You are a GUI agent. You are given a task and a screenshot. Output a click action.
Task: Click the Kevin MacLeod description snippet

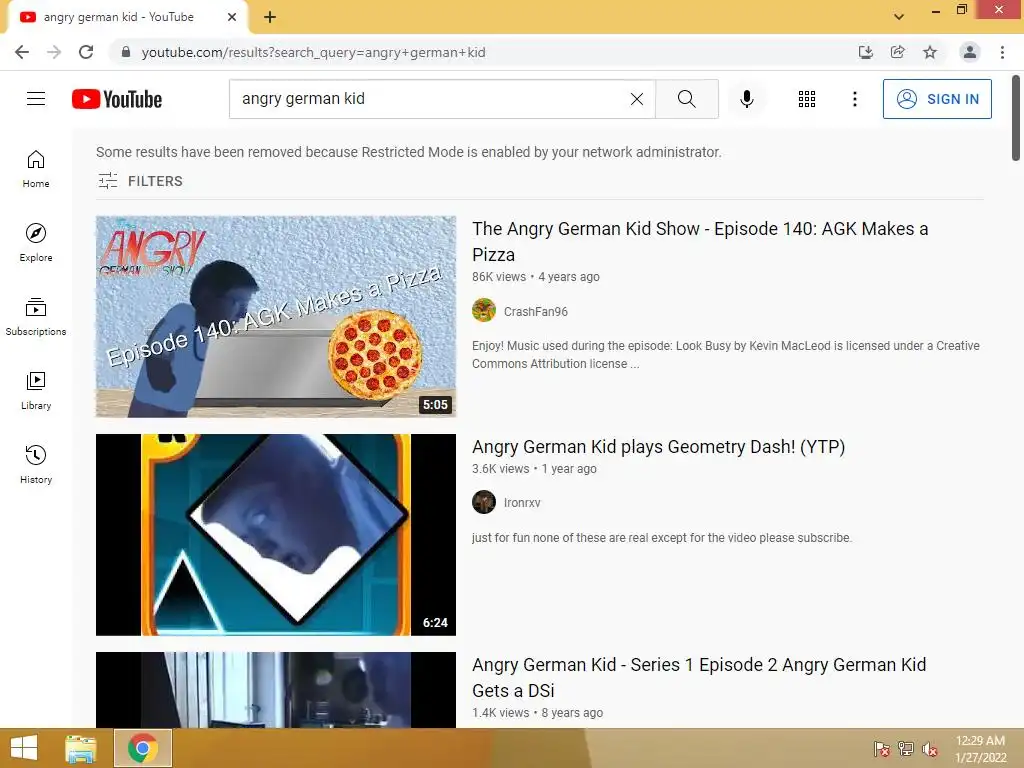click(726, 355)
